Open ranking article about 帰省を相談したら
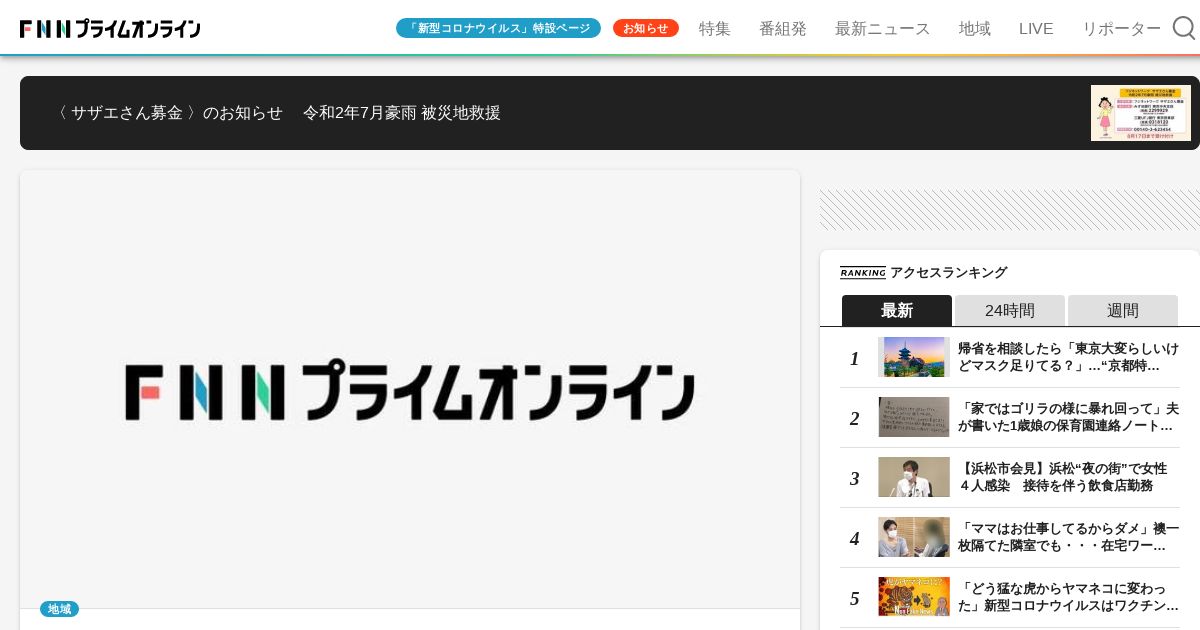This screenshot has height=630, width=1200. [1068, 357]
